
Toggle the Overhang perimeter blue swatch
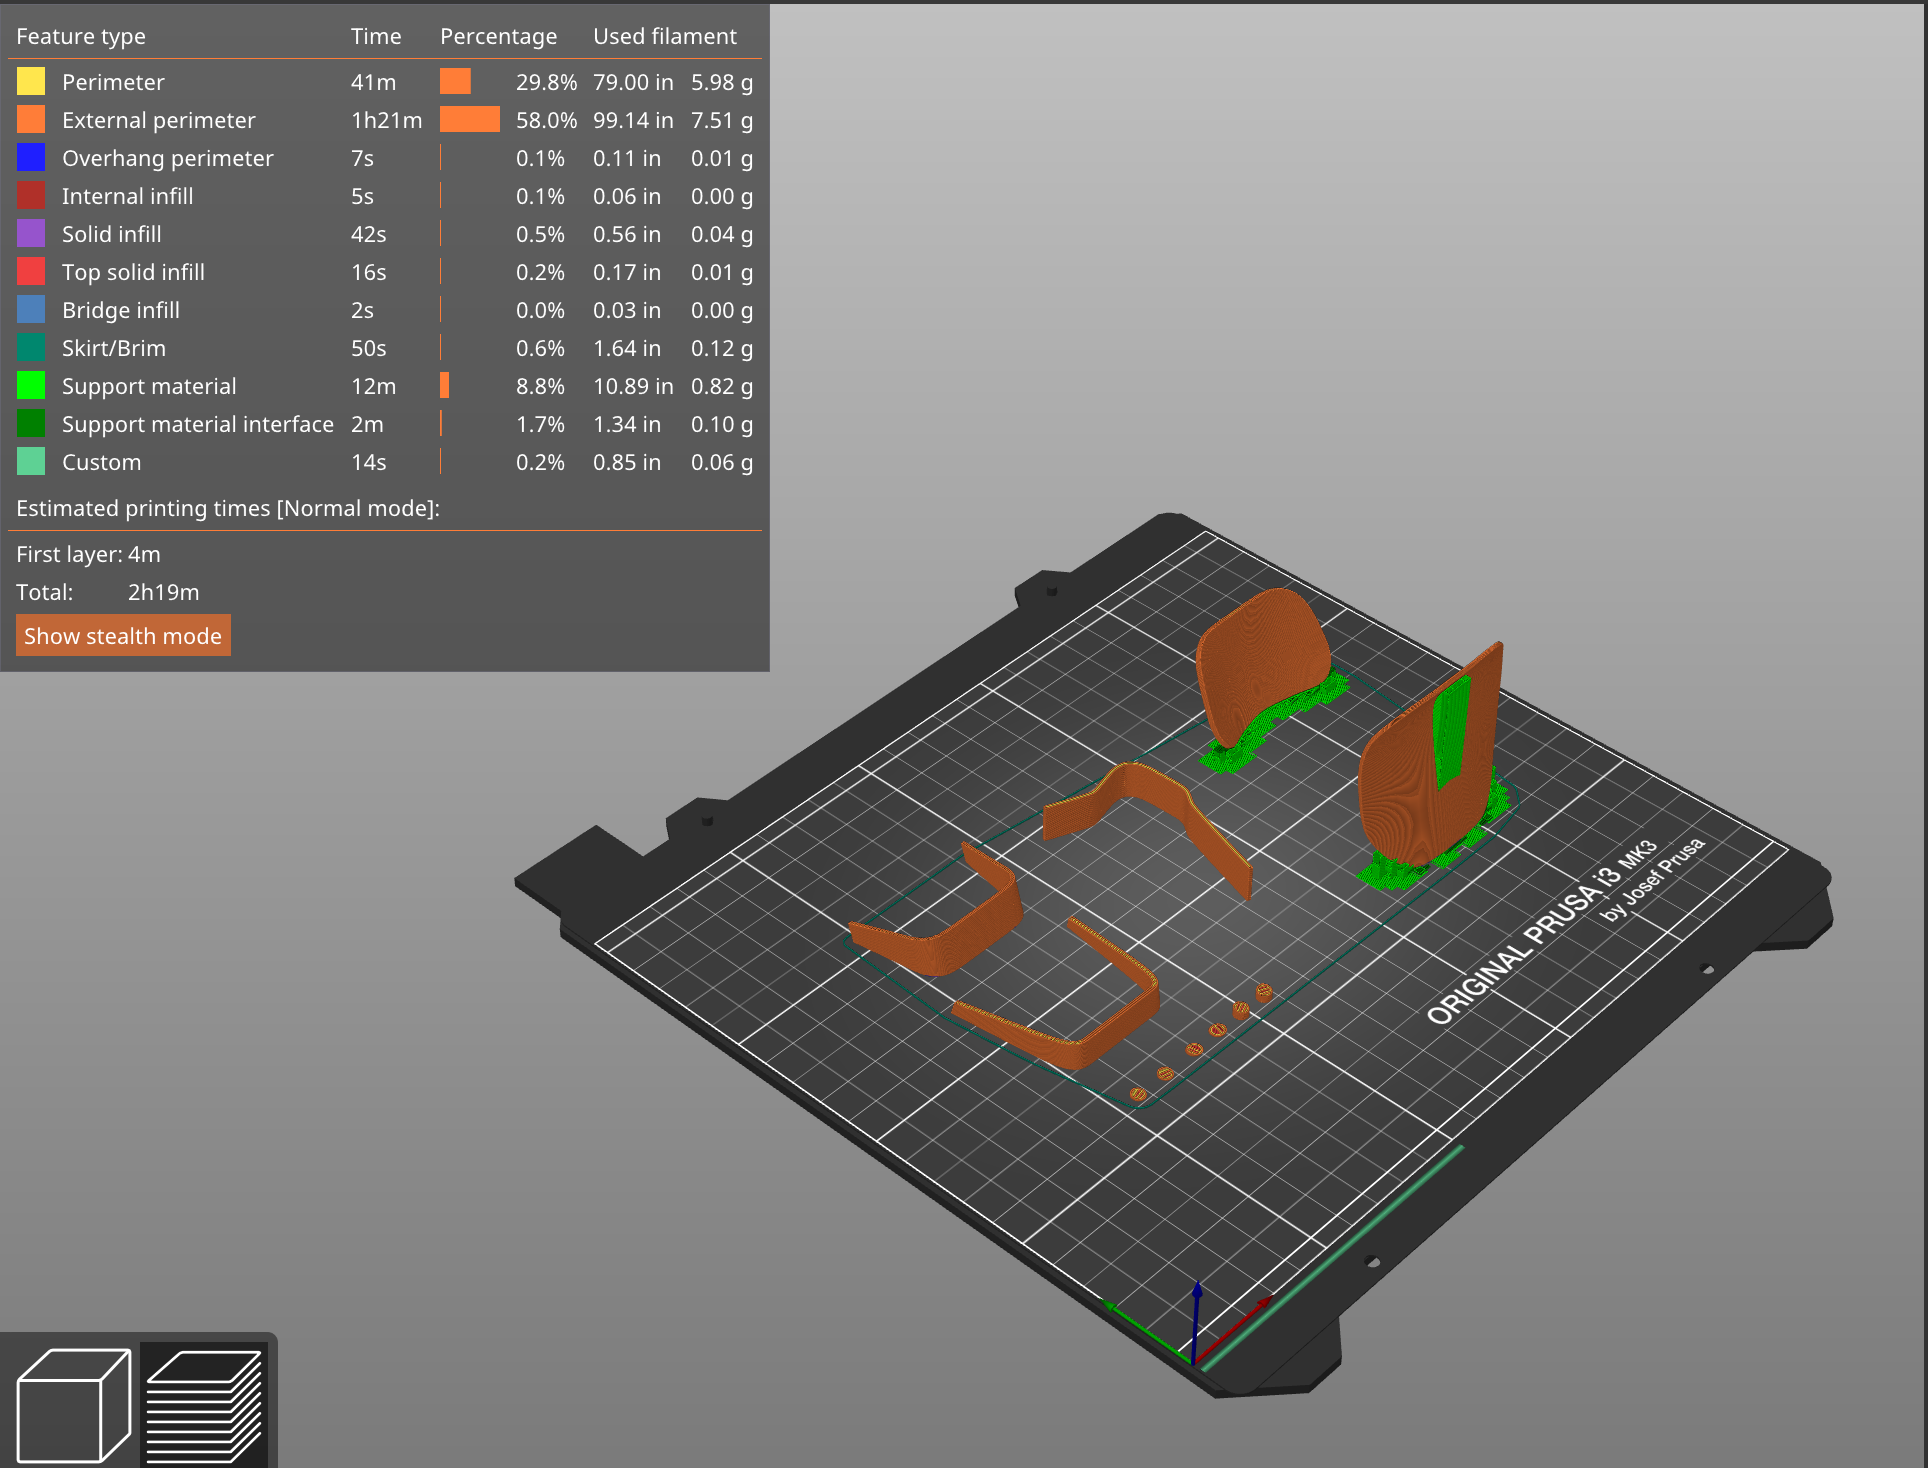[31, 157]
